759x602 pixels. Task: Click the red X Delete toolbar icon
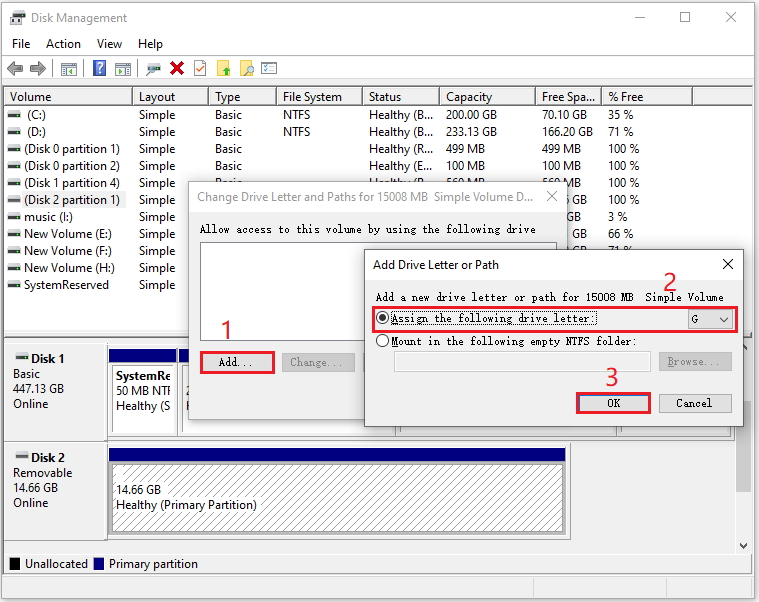click(x=177, y=68)
